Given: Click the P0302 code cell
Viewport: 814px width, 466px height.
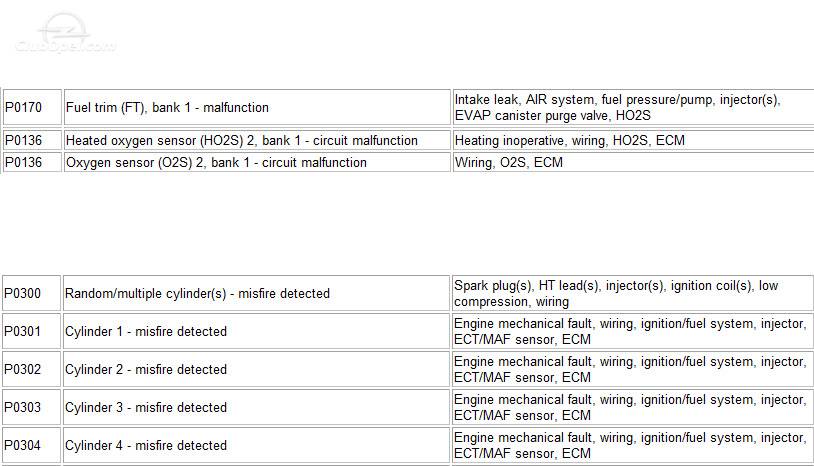Looking at the screenshot, I should (31, 369).
